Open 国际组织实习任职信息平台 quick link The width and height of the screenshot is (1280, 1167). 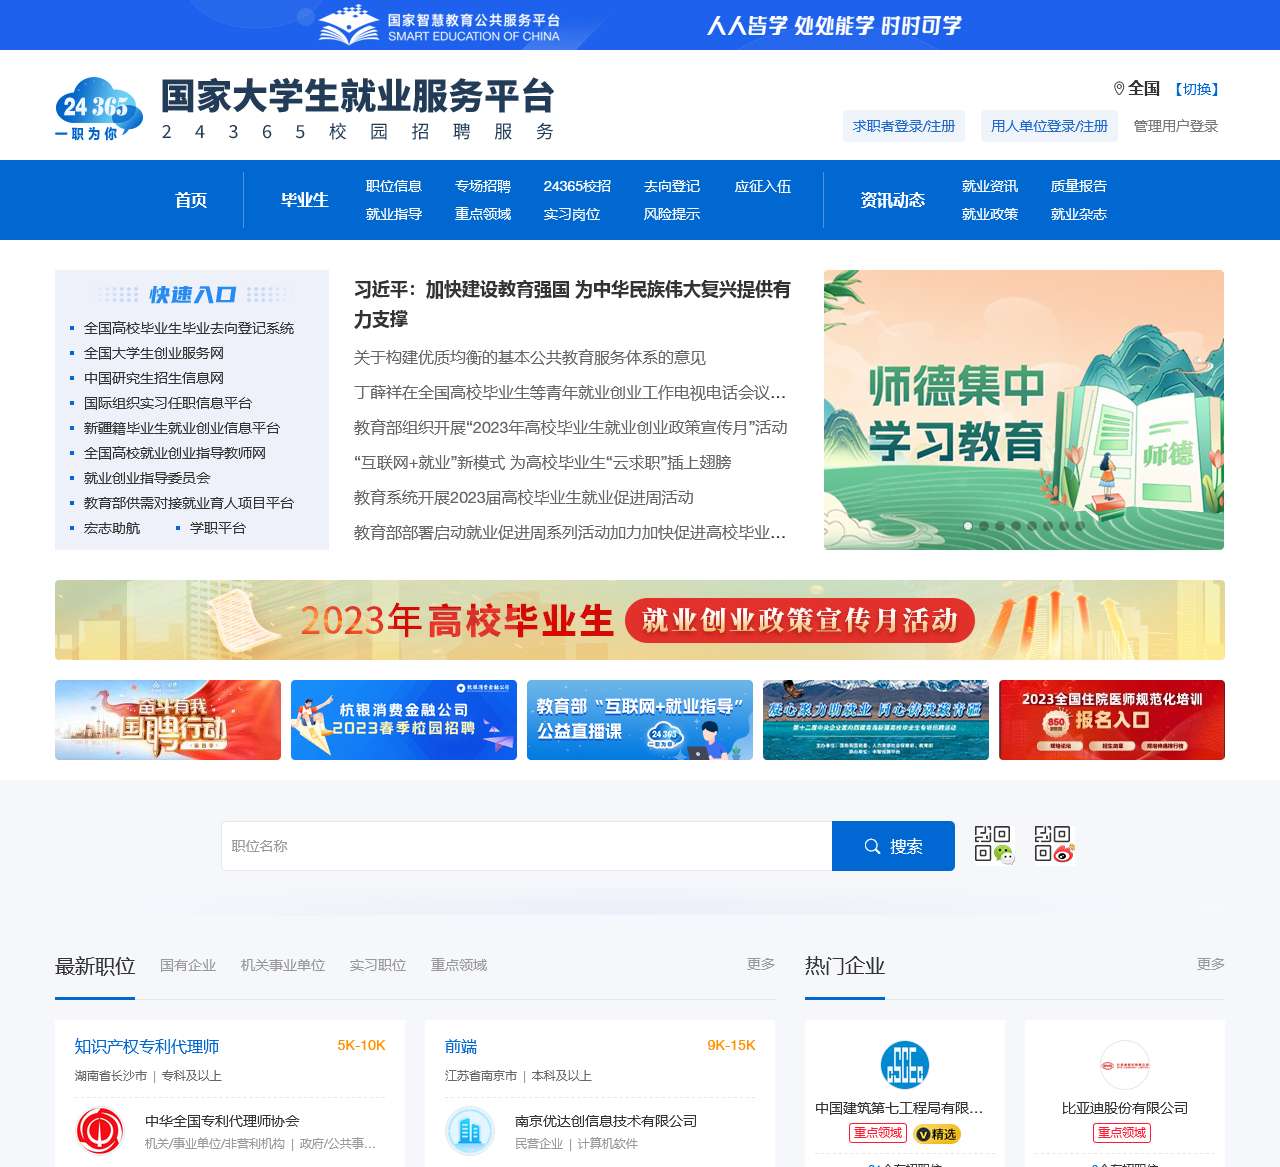point(168,403)
